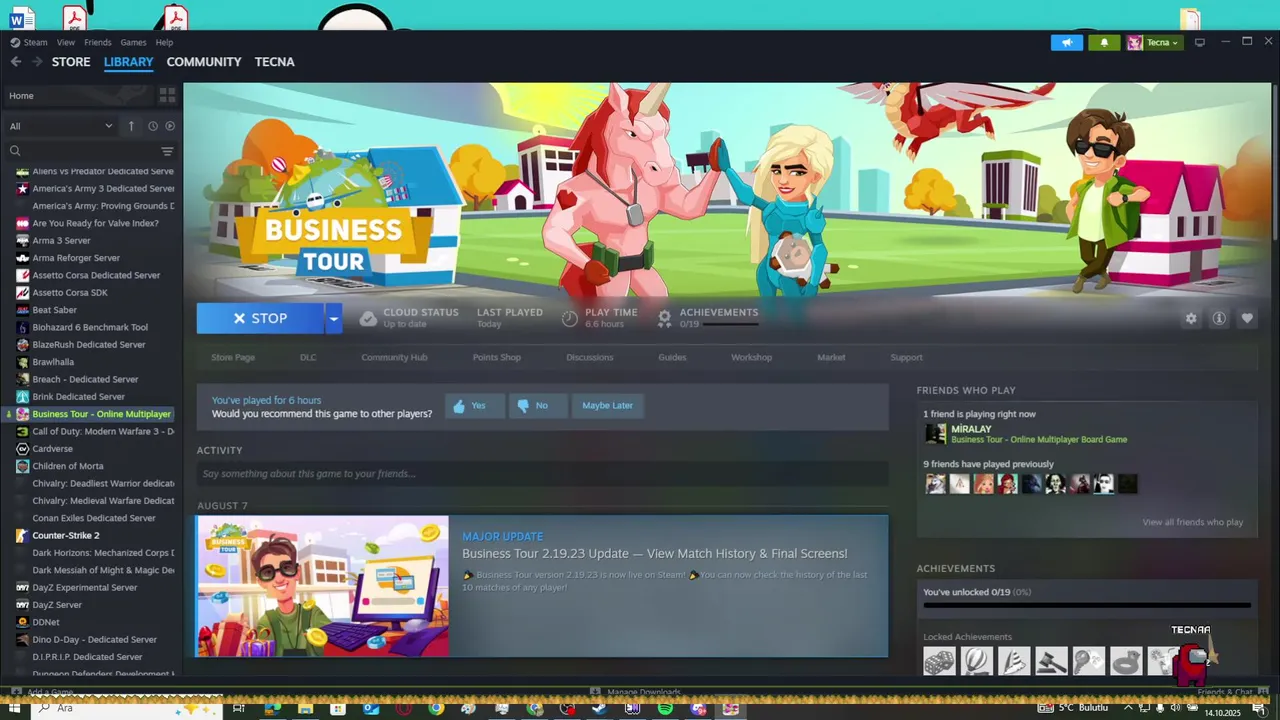Open the dice locked achievement icon
Viewport: 1280px width, 720px height.
[939, 661]
